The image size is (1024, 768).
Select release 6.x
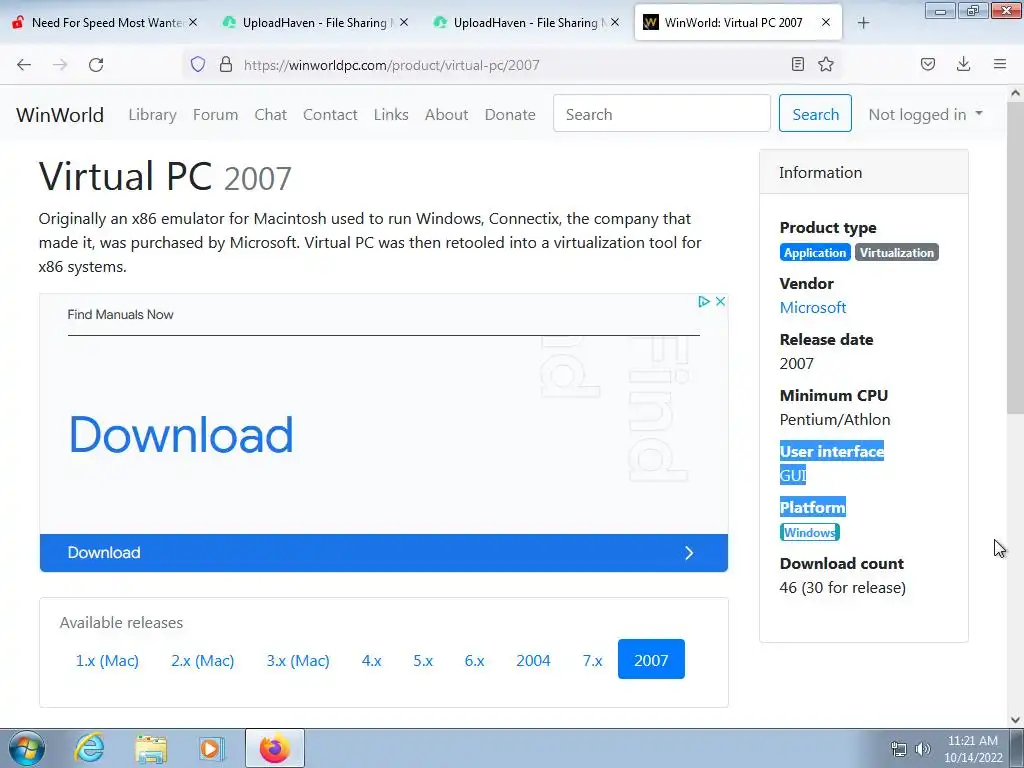point(474,660)
